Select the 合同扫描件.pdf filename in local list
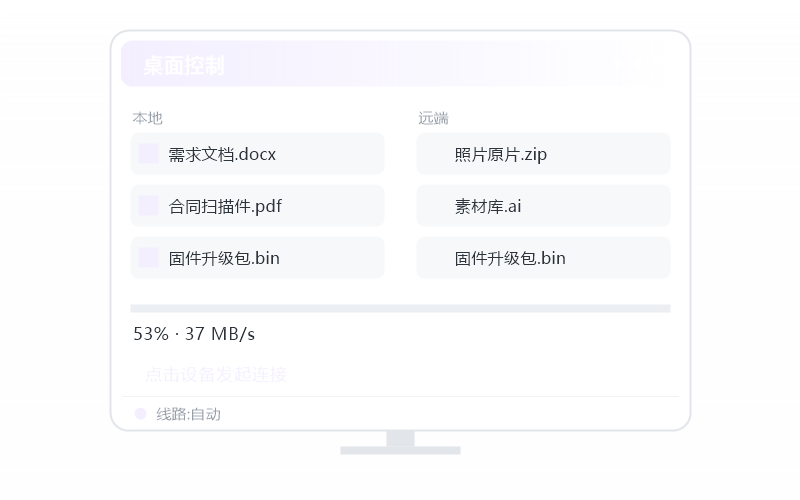This screenshot has height=500, width=800. pyautogui.click(x=225, y=206)
